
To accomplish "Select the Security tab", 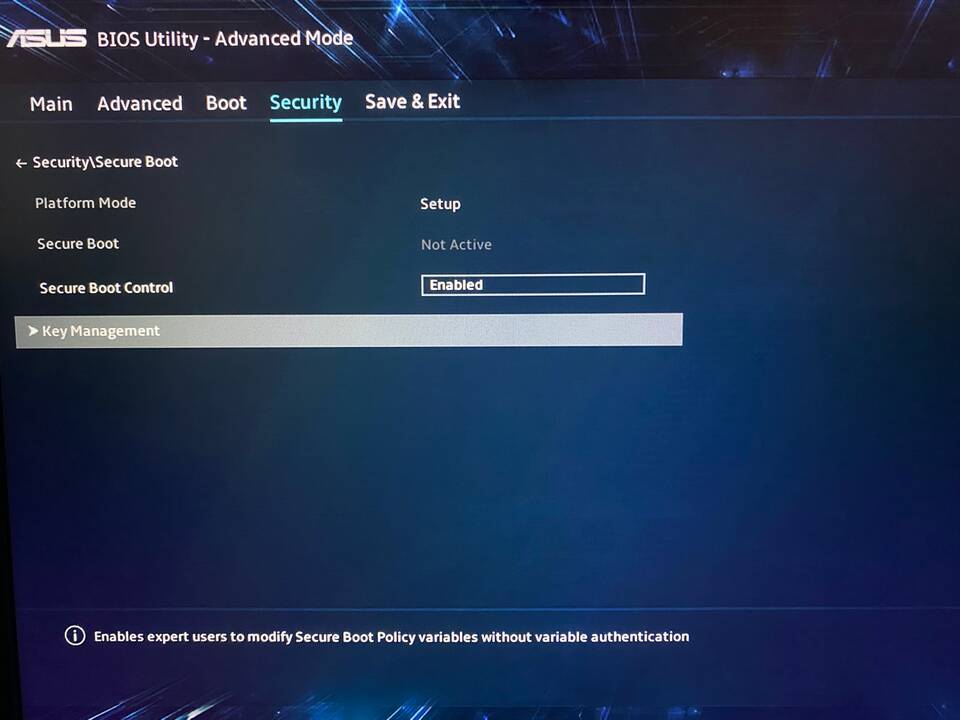I will coord(306,102).
